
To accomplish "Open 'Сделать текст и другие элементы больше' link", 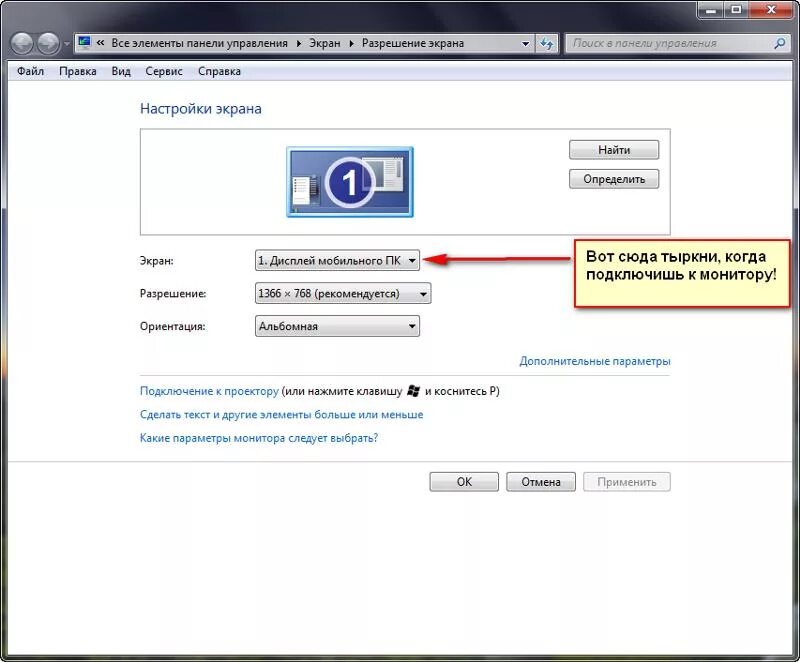I will point(281,415).
